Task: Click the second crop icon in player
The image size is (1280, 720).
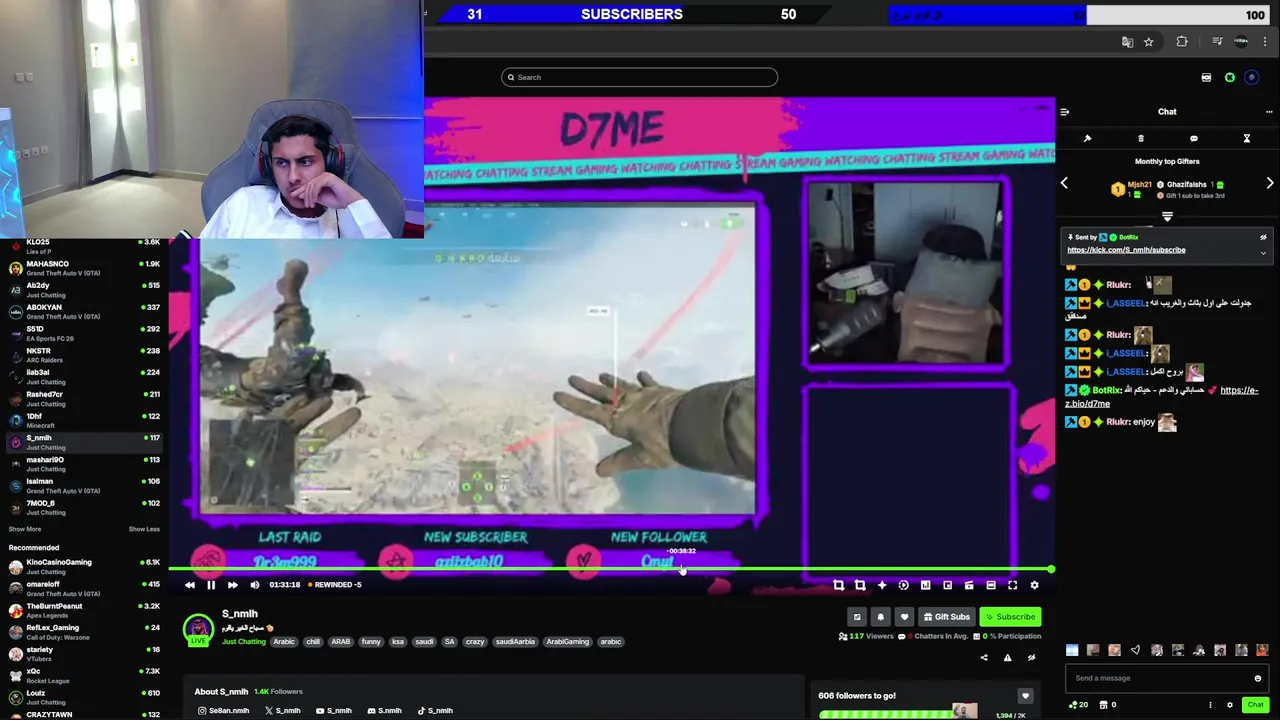Action: 860,585
